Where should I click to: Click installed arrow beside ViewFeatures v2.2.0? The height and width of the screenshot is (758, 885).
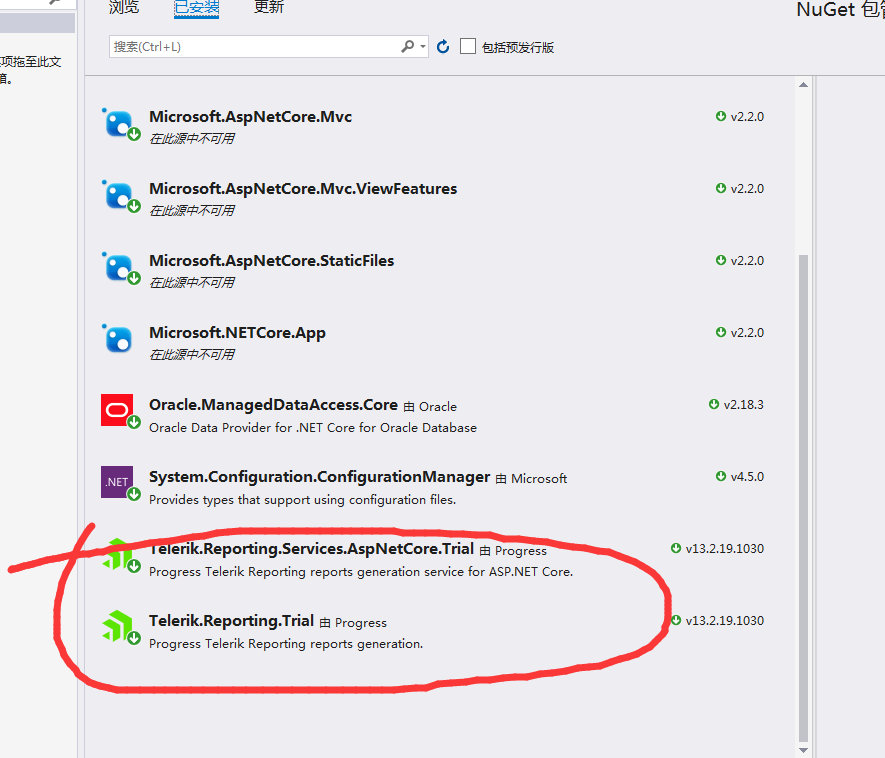pos(721,188)
